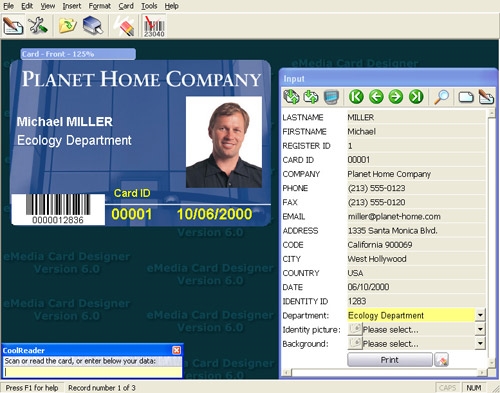
Task: Click the barcode 23040 toolbar icon
Action: pyautogui.click(x=154, y=26)
